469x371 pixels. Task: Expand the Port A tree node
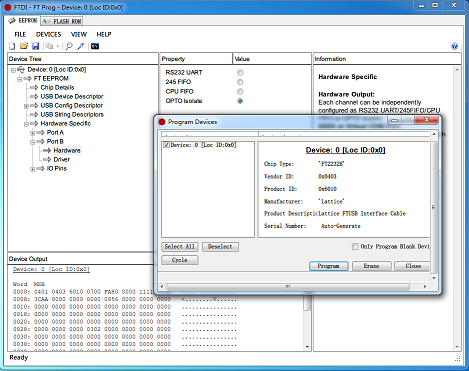[x=33, y=133]
